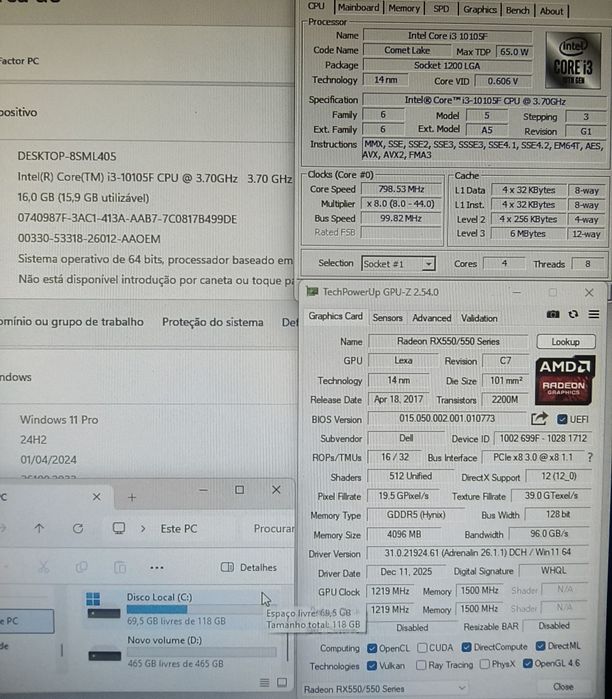
Task: Click the Copy icon in Explorer toolbar
Action: [x=81, y=567]
